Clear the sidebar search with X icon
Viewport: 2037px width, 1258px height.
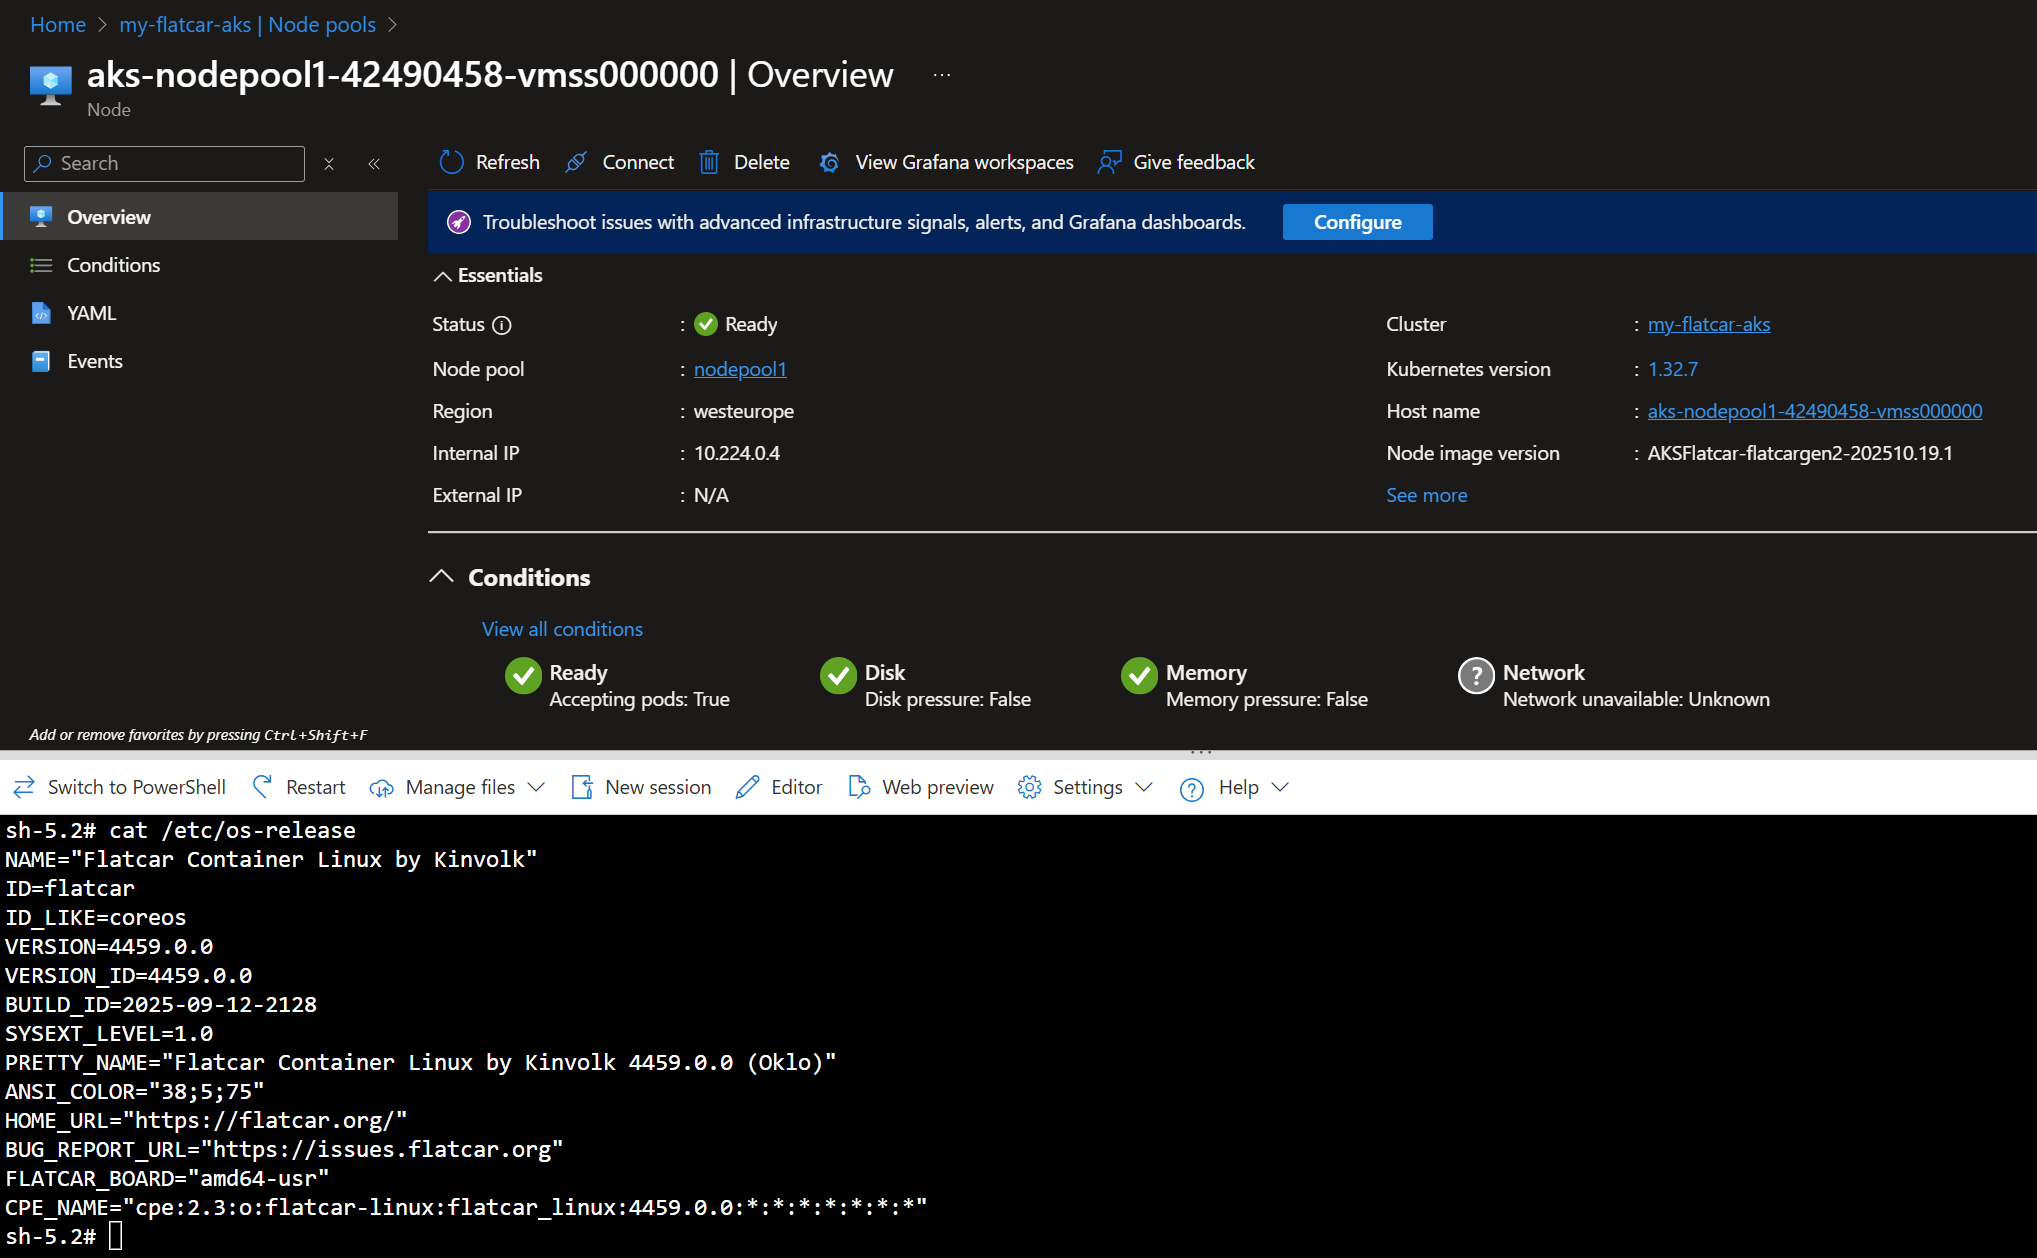[x=329, y=164]
